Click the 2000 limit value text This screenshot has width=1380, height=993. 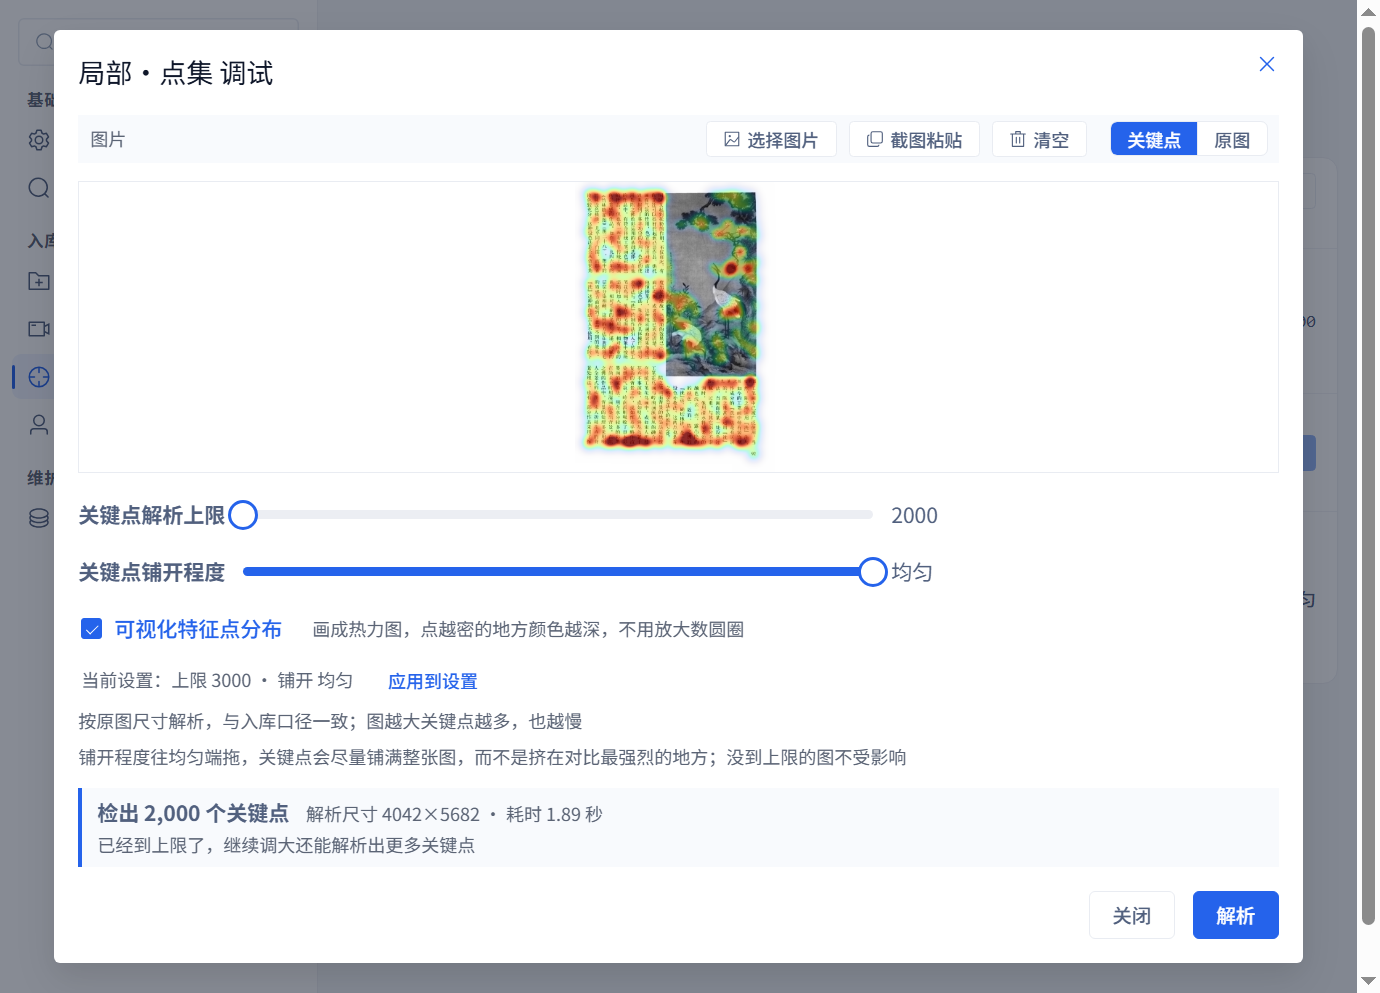click(x=914, y=516)
